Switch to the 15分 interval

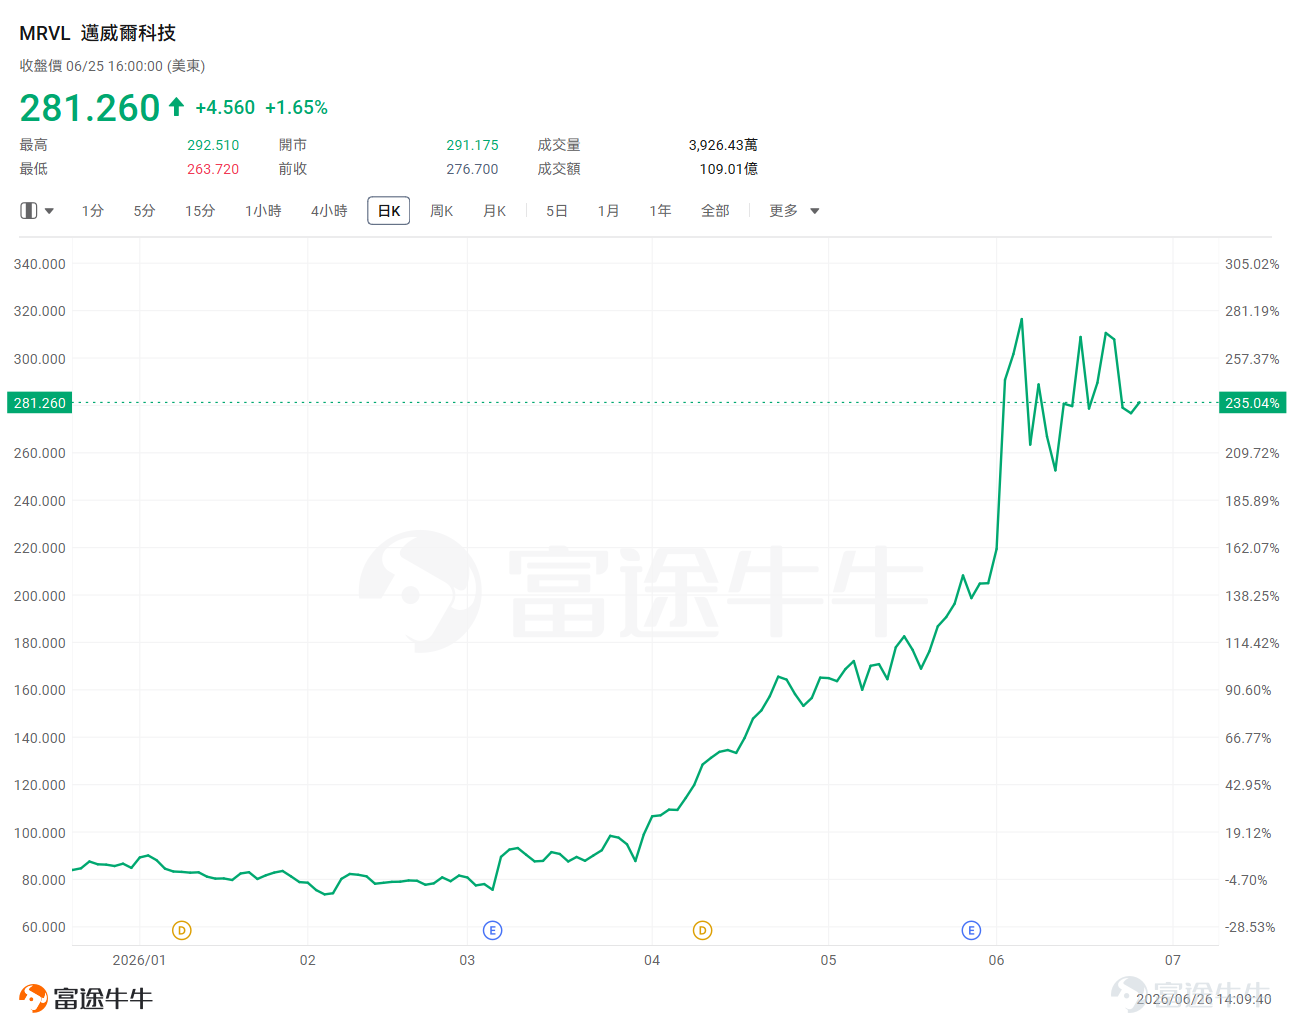200,211
